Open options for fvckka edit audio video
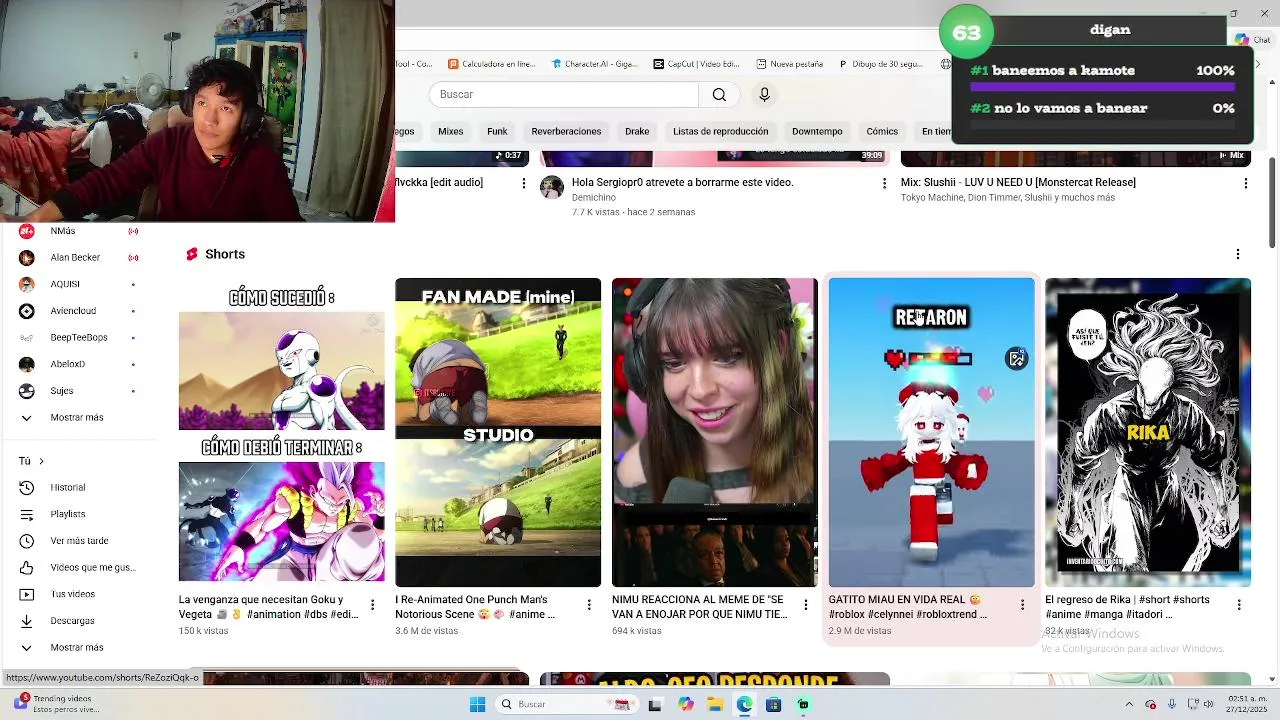 (523, 183)
